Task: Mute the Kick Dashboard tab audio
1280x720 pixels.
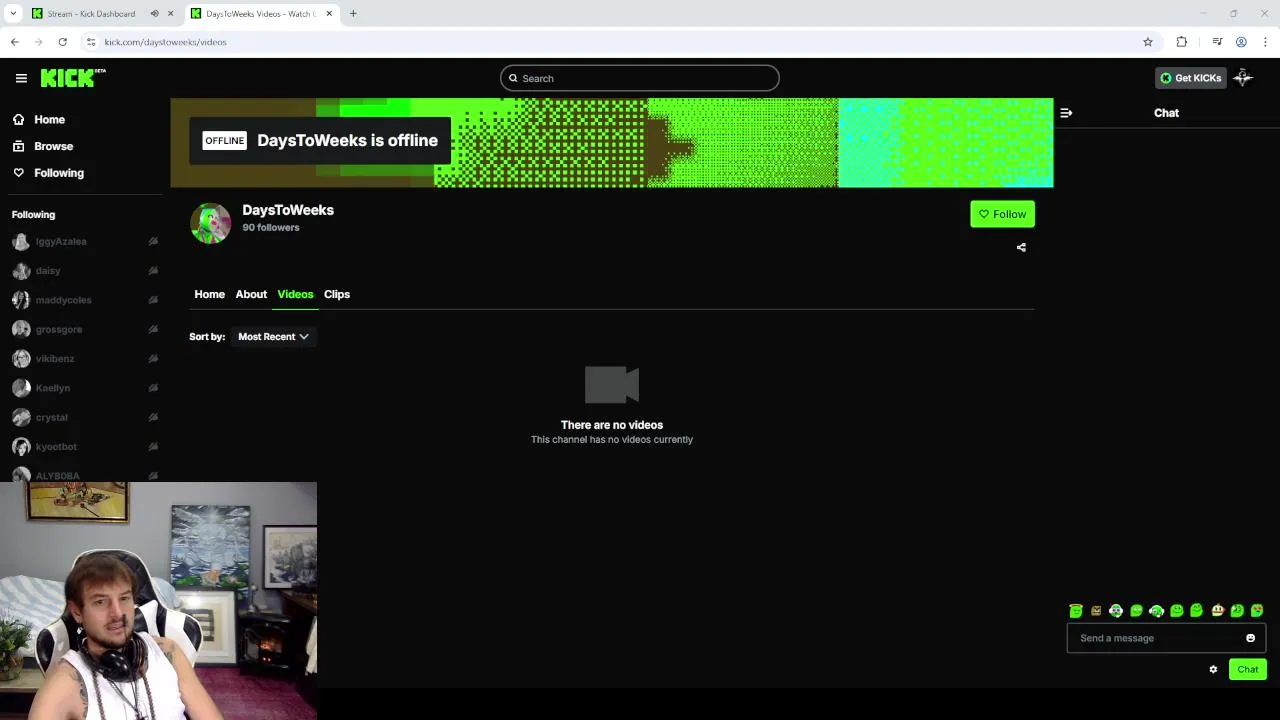Action: coord(154,14)
